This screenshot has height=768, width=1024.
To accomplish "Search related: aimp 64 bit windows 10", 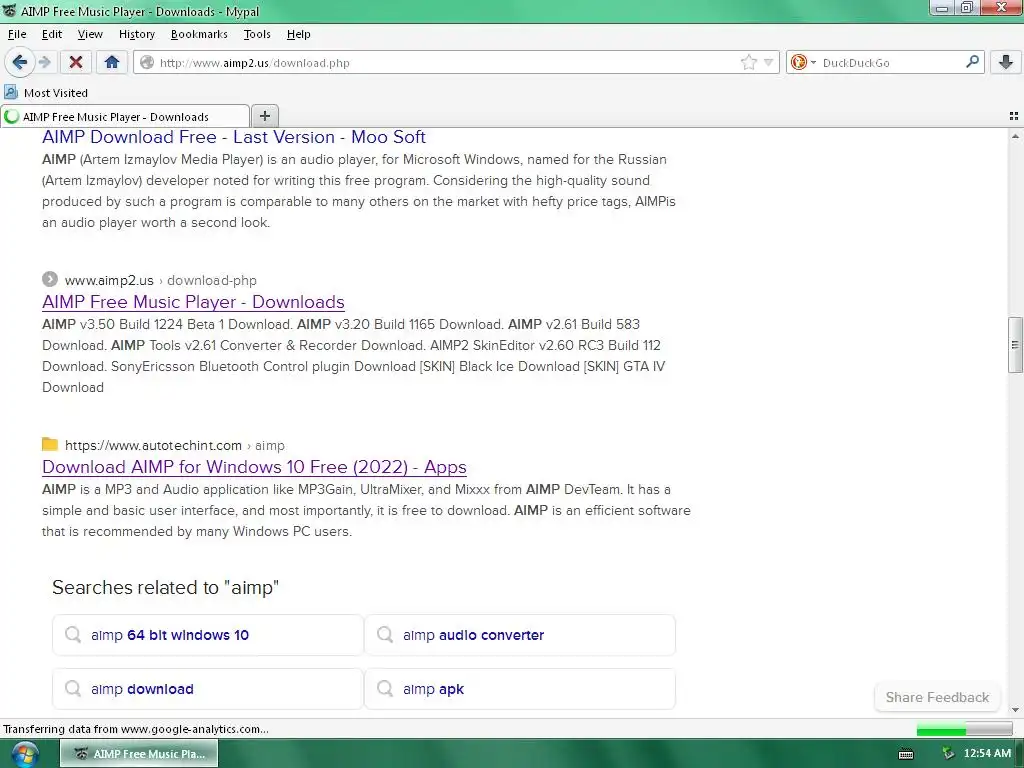I will (x=208, y=635).
